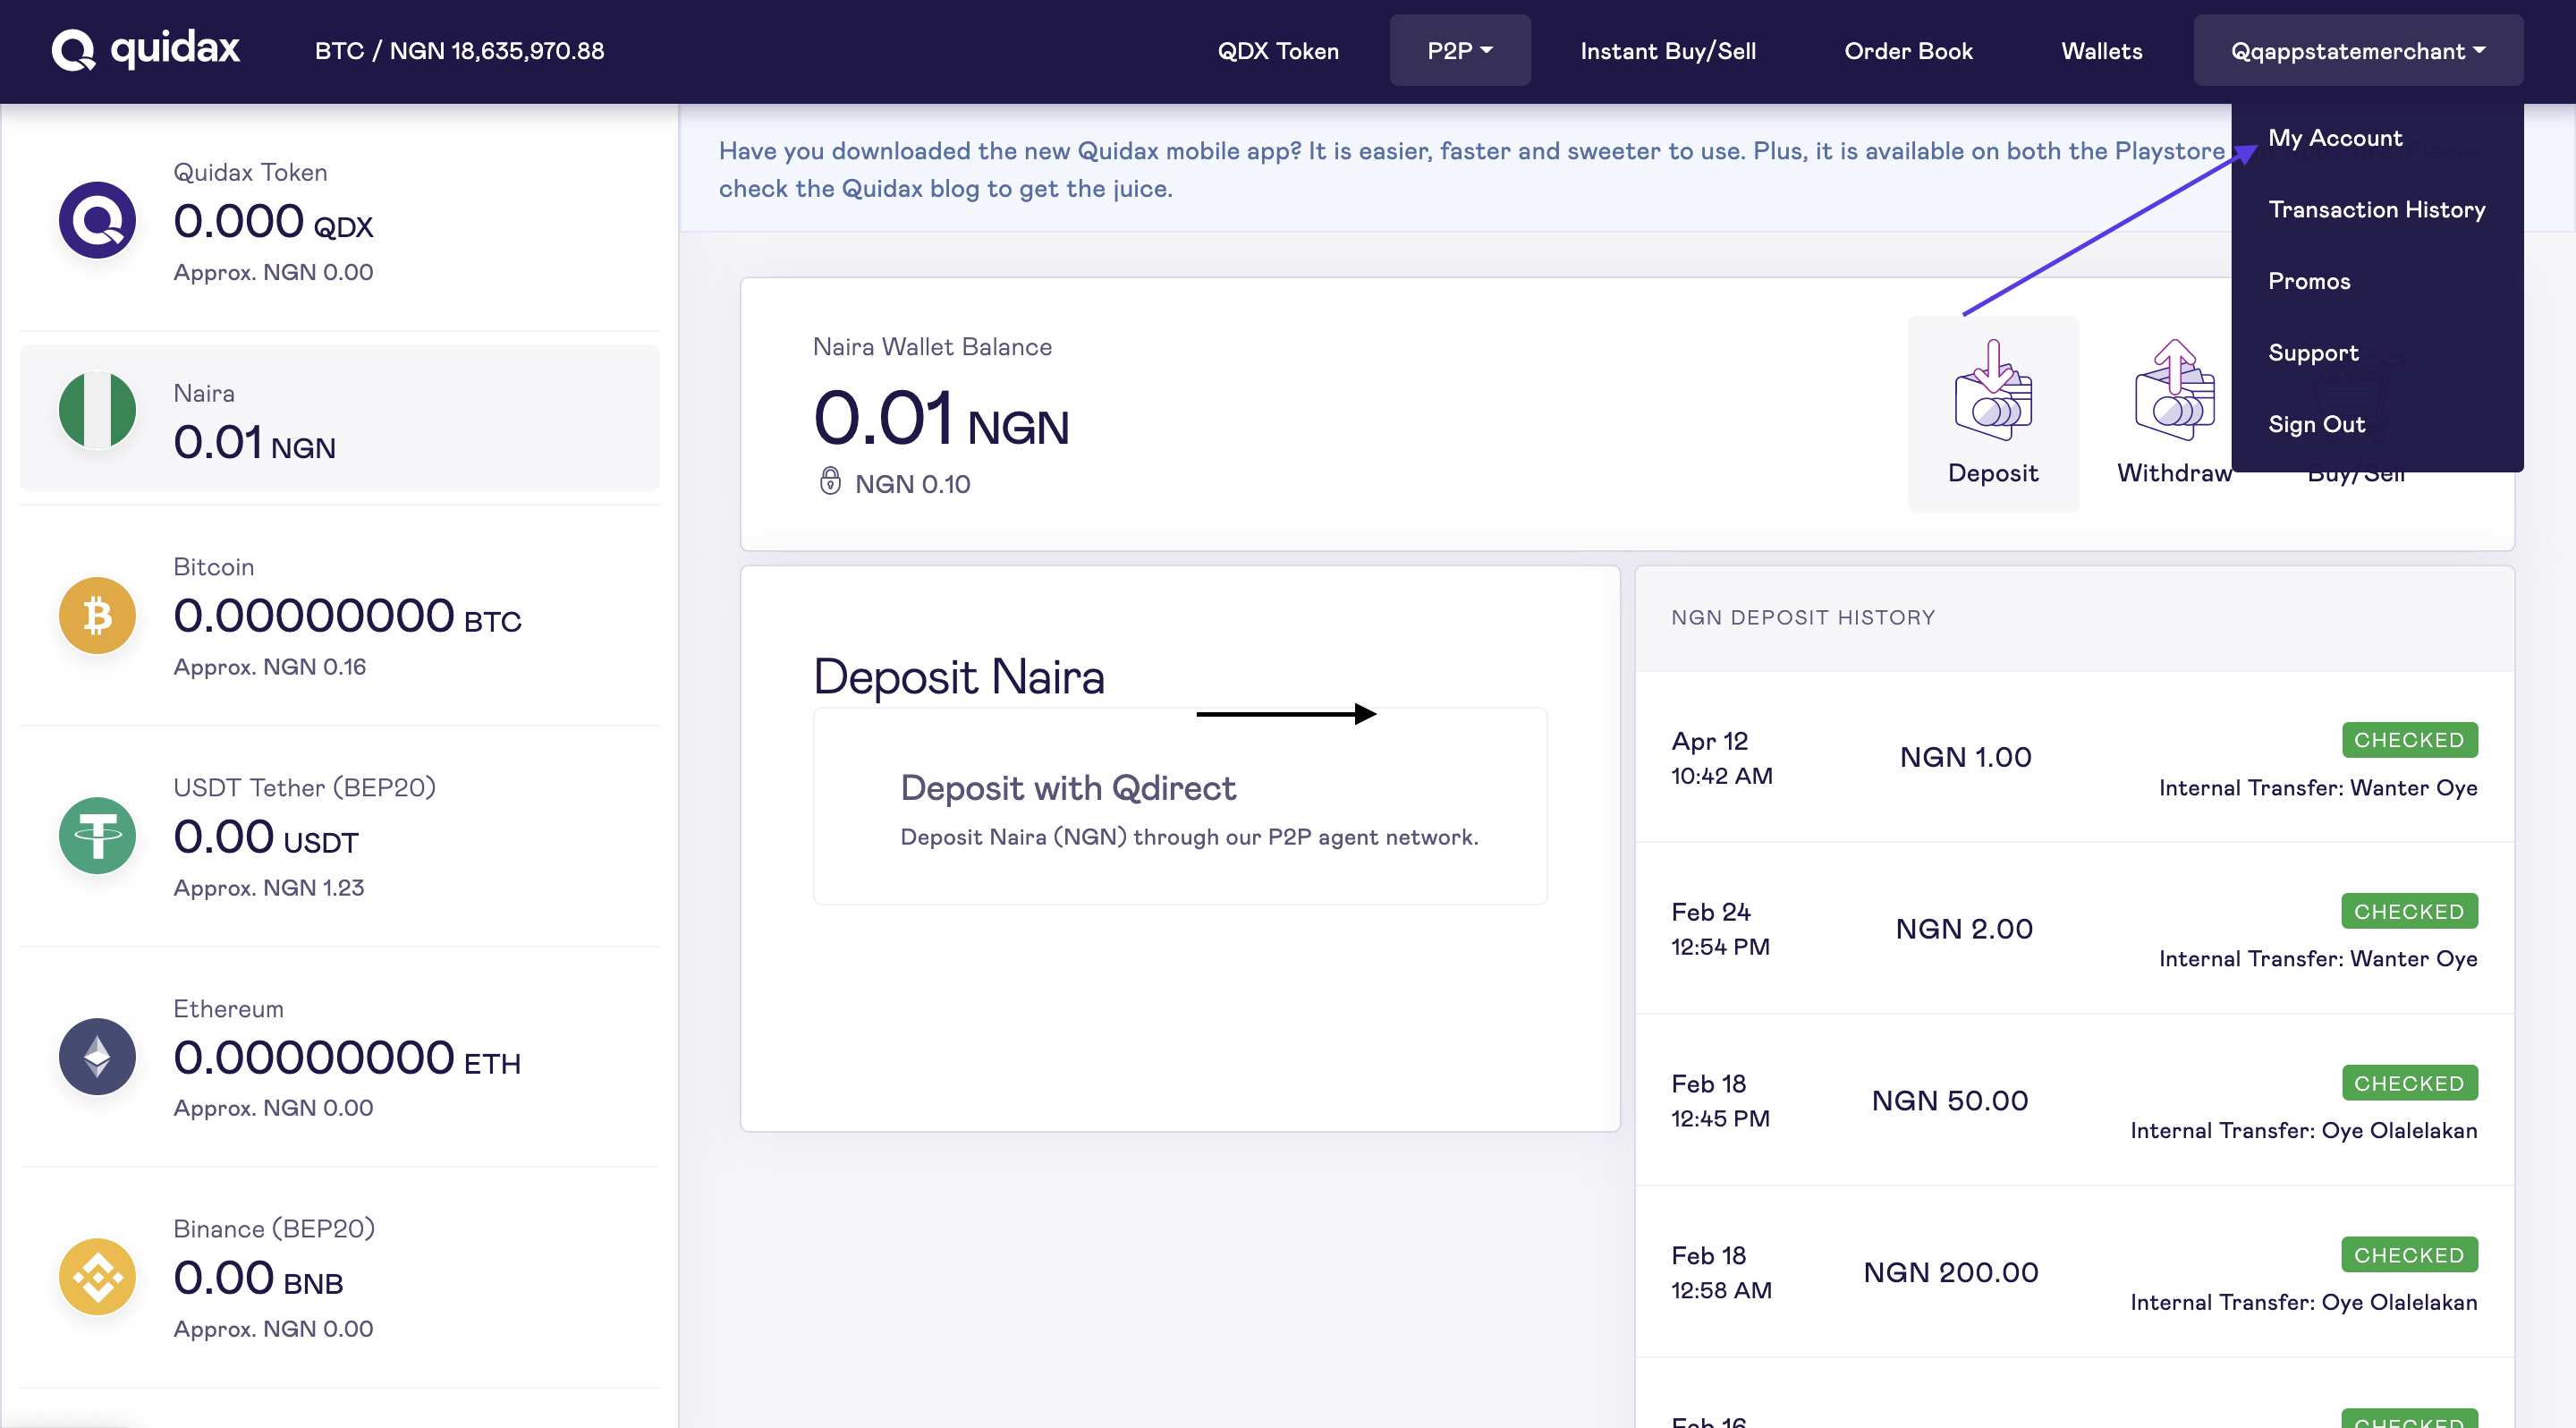Open the Order Book link
The height and width of the screenshot is (1428, 2576).
coord(1908,50)
